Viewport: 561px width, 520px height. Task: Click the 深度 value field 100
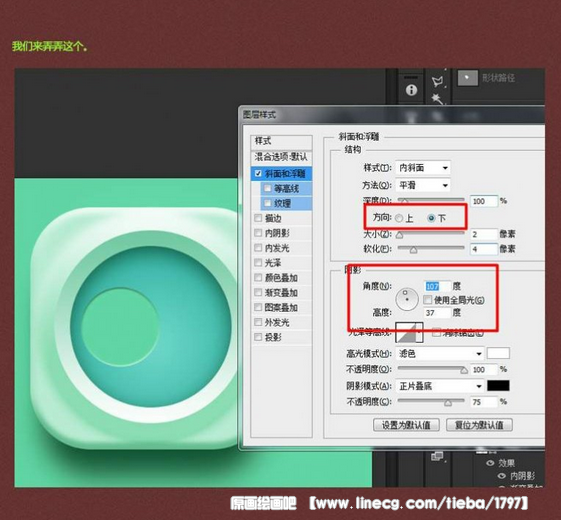coord(484,201)
